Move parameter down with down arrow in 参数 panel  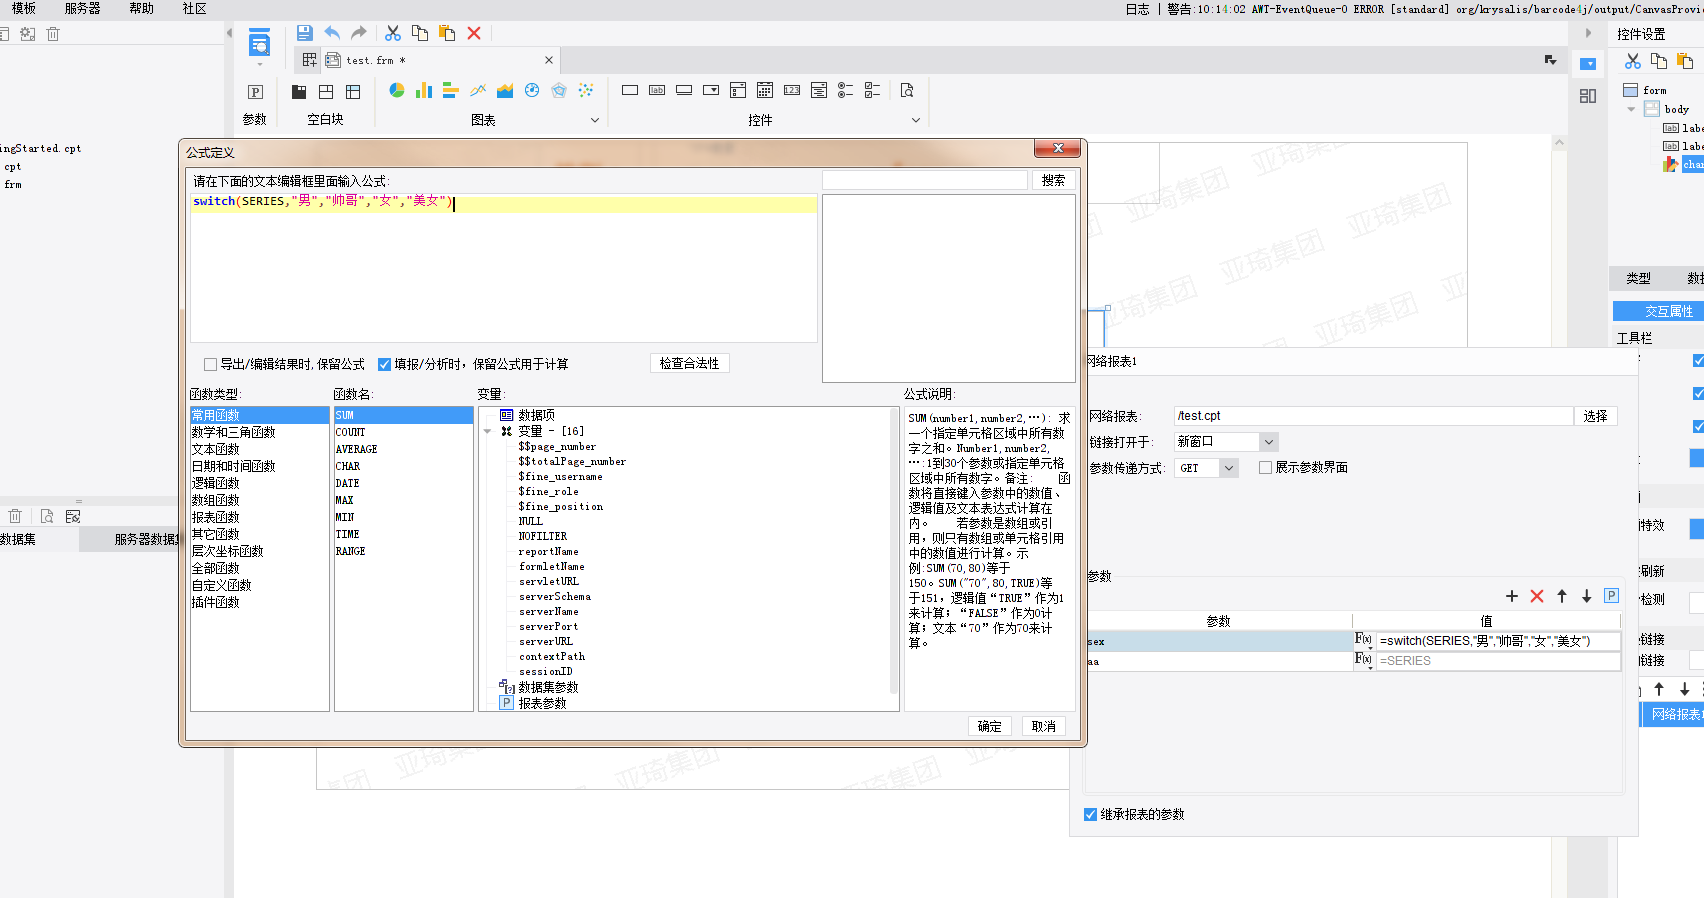click(1587, 596)
